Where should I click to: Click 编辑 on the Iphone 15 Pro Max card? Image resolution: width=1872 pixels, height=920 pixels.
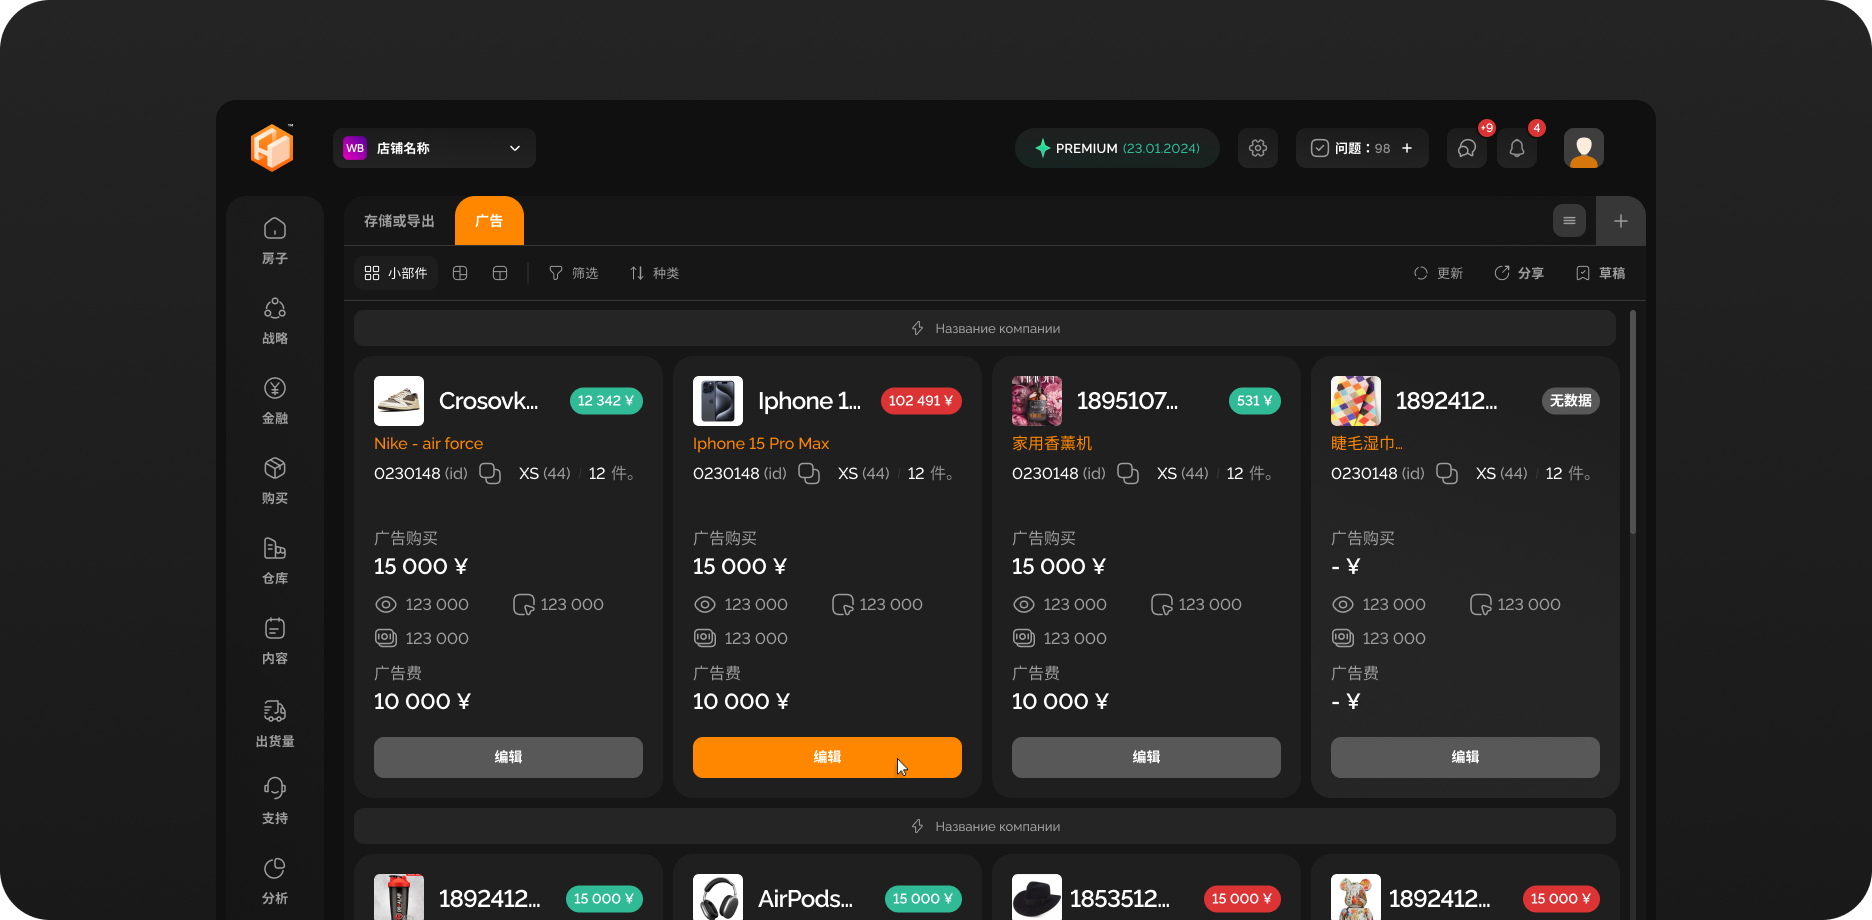click(x=827, y=757)
